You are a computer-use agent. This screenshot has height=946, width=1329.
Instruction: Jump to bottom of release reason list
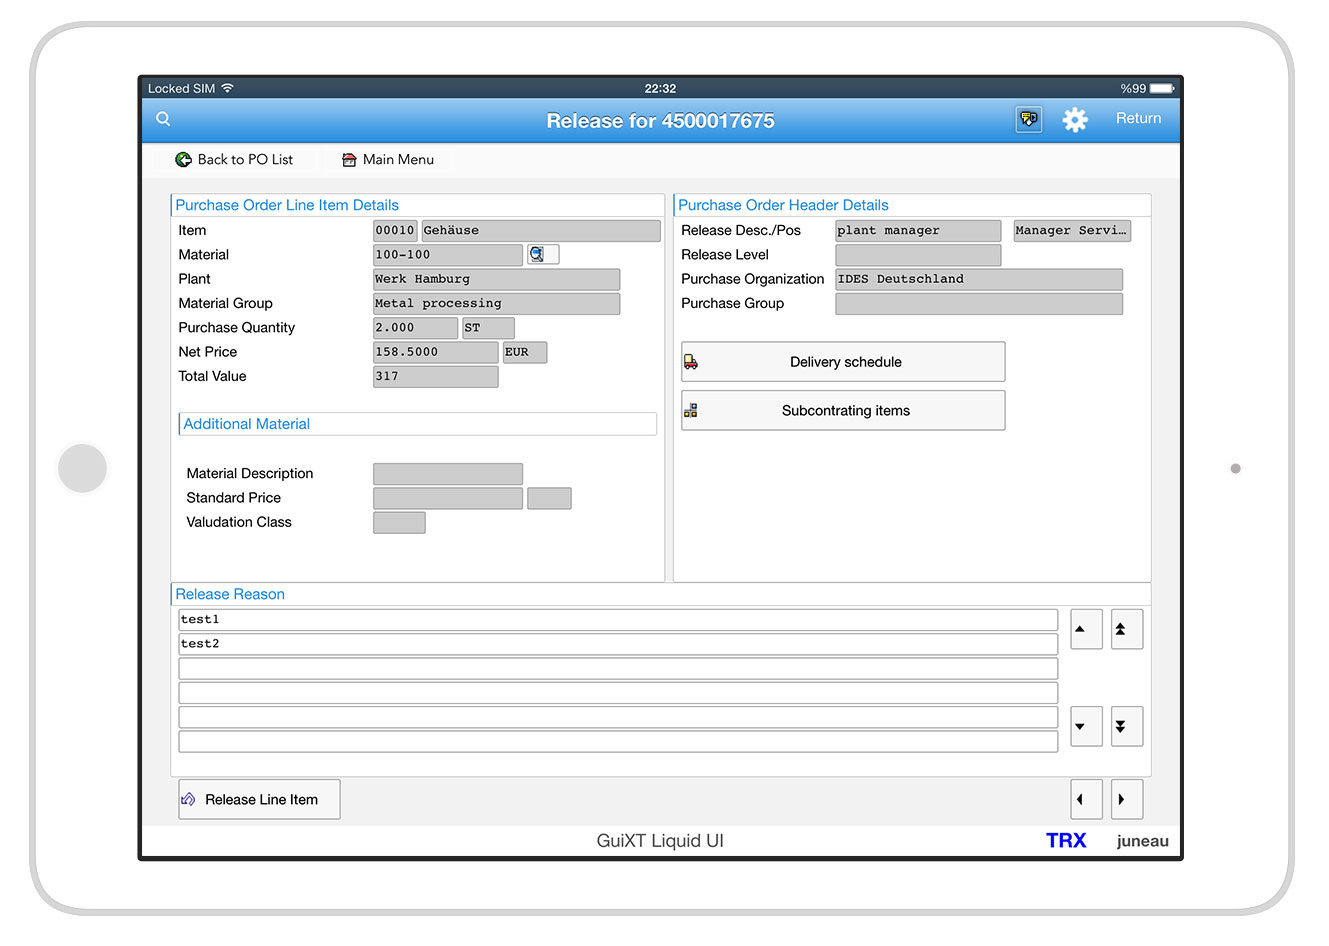coord(1126,727)
